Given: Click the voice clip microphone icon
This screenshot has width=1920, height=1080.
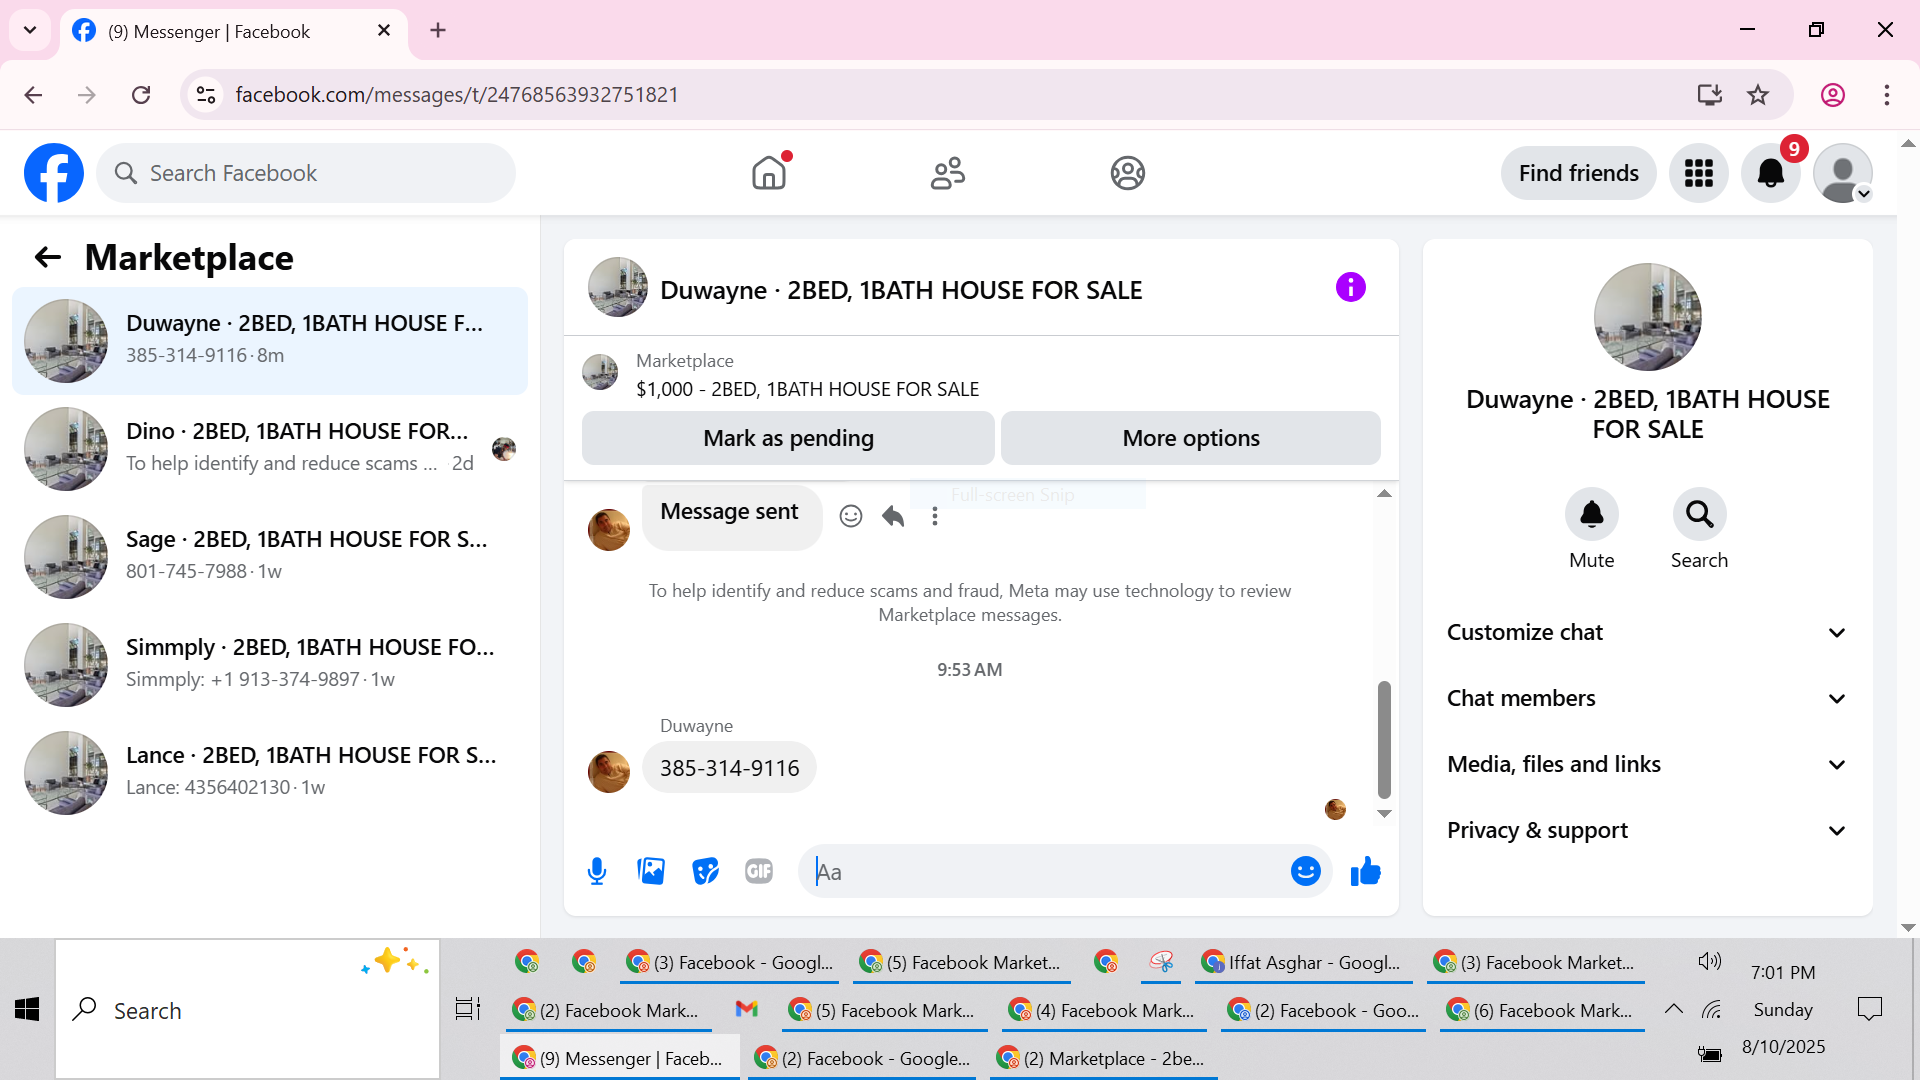Looking at the screenshot, I should [597, 871].
